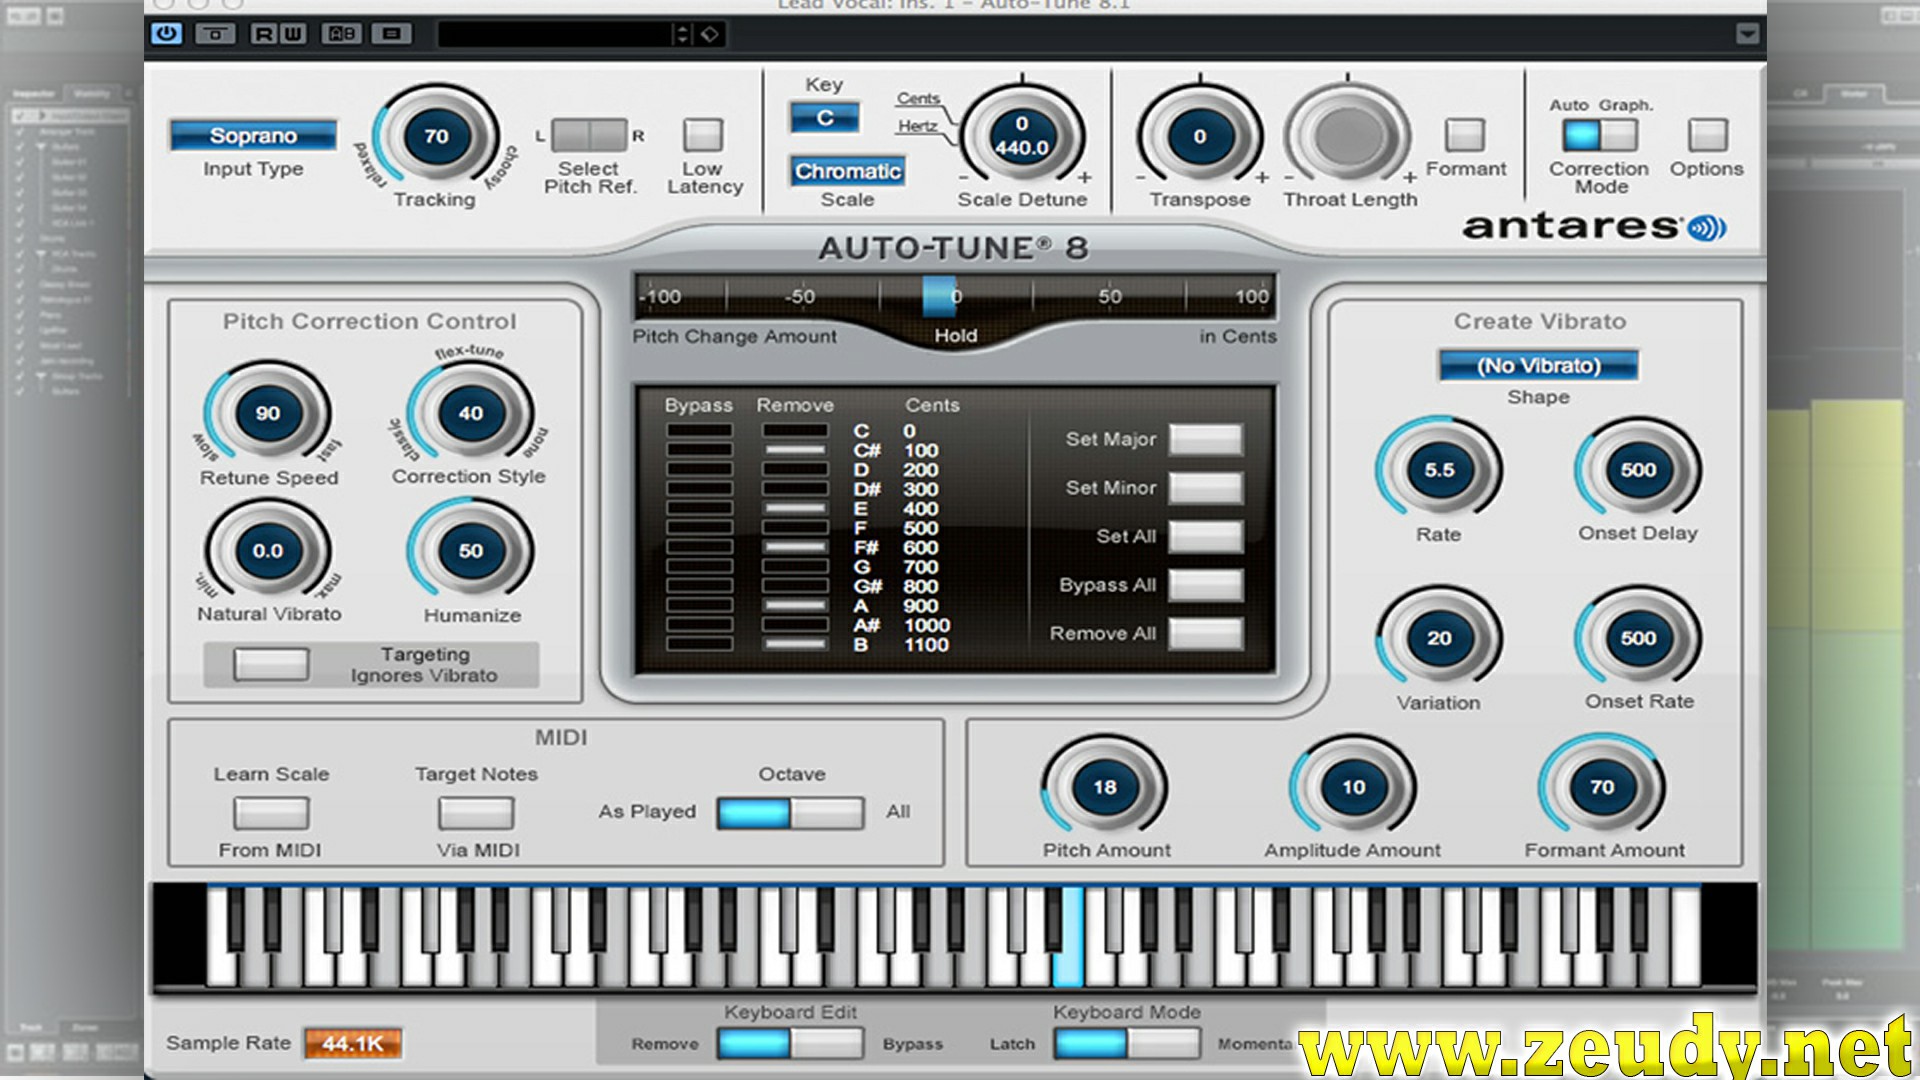This screenshot has width=1920, height=1080.
Task: Click the Set Major button
Action: tap(1204, 438)
